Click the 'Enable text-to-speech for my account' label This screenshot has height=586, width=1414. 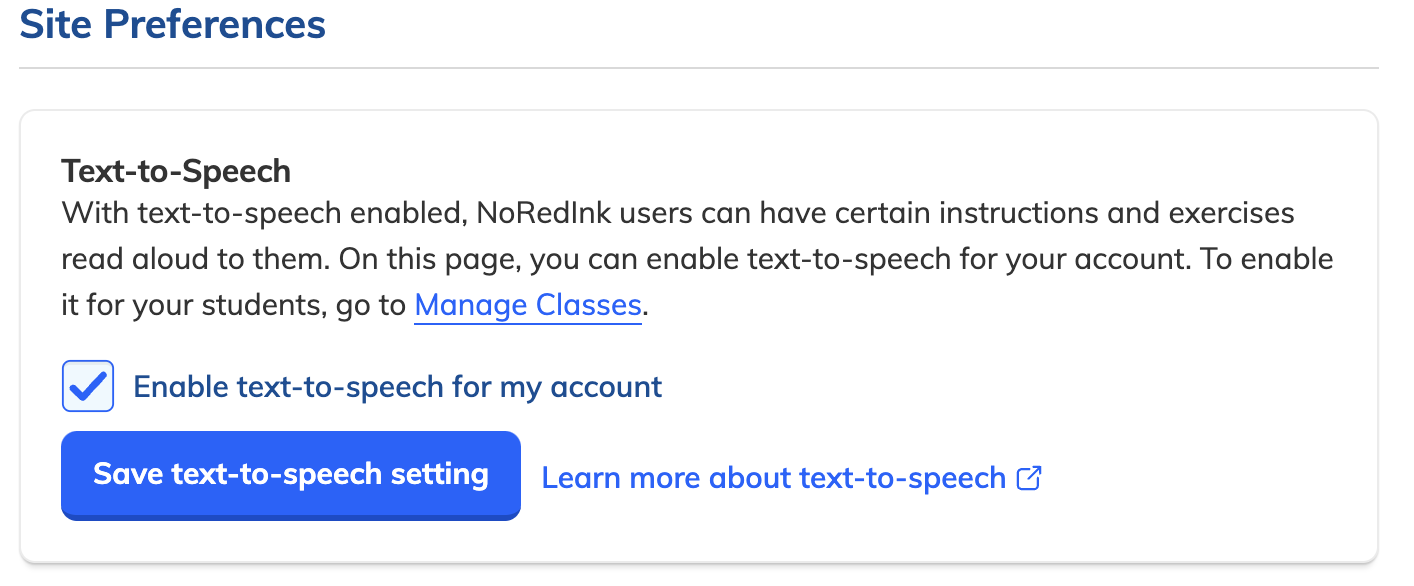(x=397, y=387)
